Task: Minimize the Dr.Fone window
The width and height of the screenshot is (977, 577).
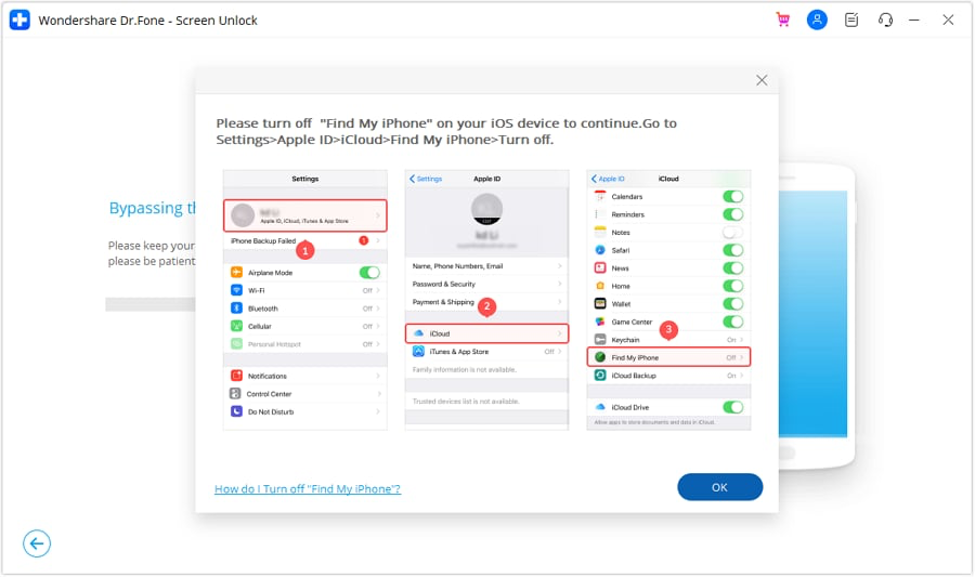Action: 913,20
